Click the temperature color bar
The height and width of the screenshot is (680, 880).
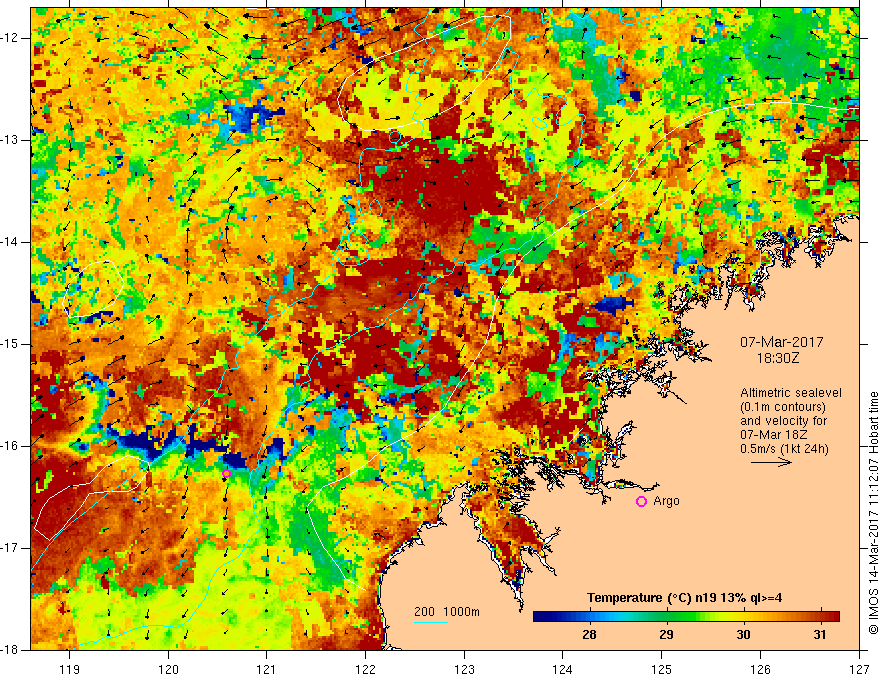686,617
